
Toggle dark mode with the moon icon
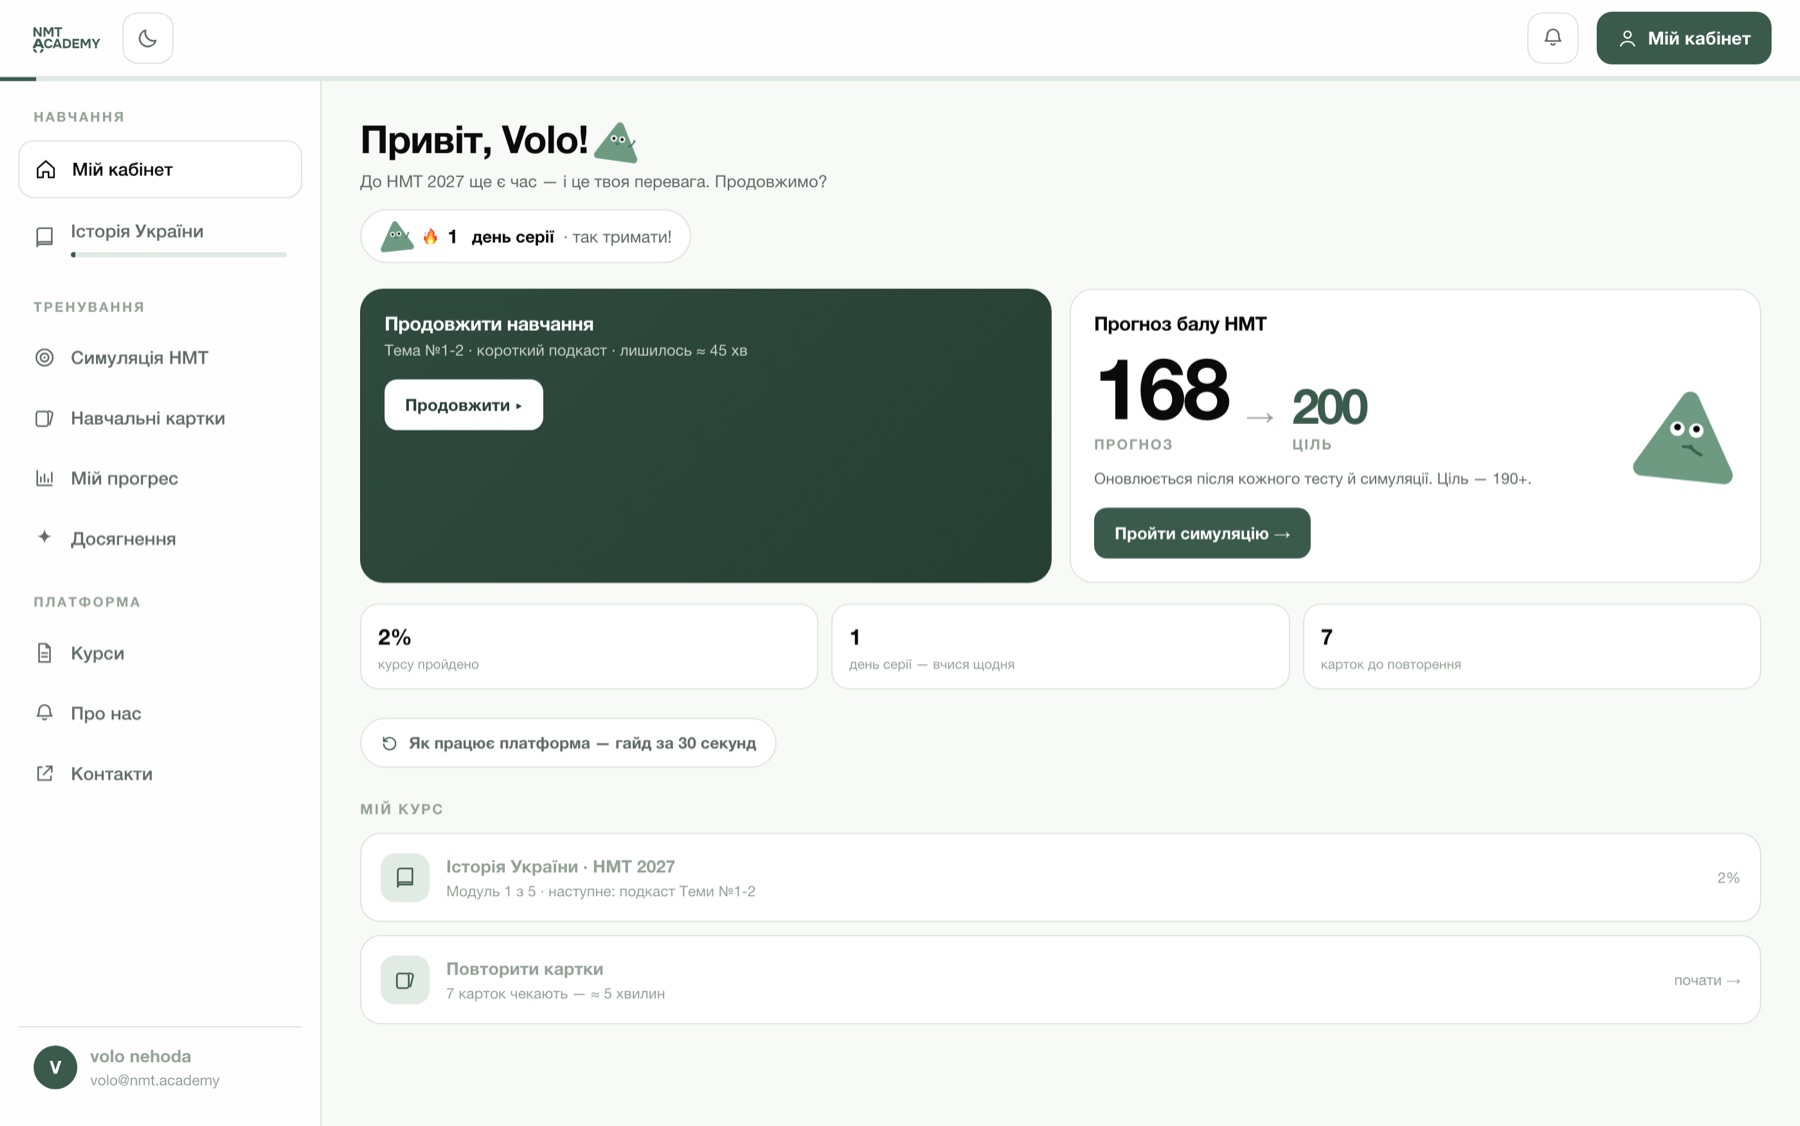[x=148, y=38]
